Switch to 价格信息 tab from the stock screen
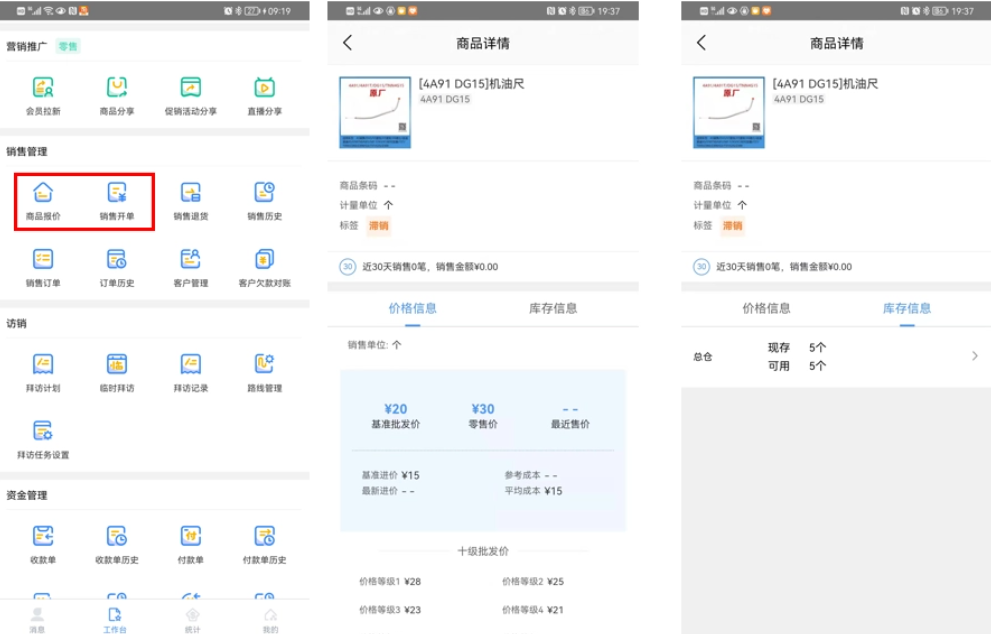This screenshot has height=634, width=991. click(x=767, y=308)
